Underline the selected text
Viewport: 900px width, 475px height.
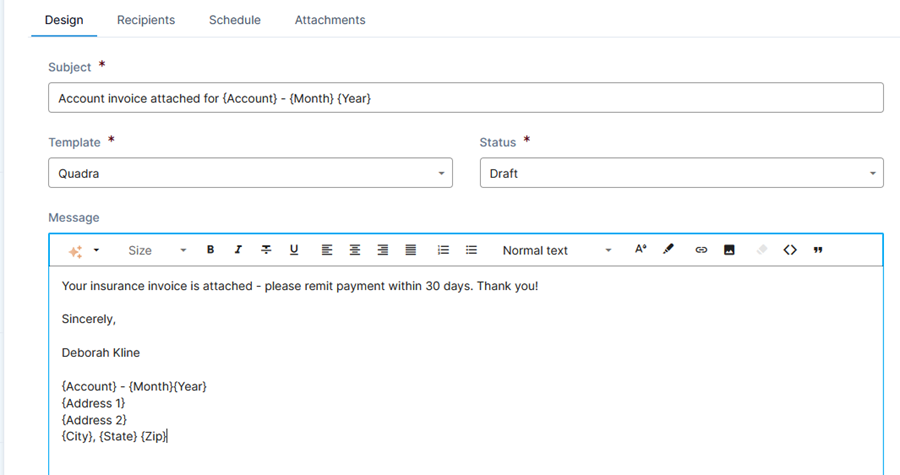click(x=294, y=250)
